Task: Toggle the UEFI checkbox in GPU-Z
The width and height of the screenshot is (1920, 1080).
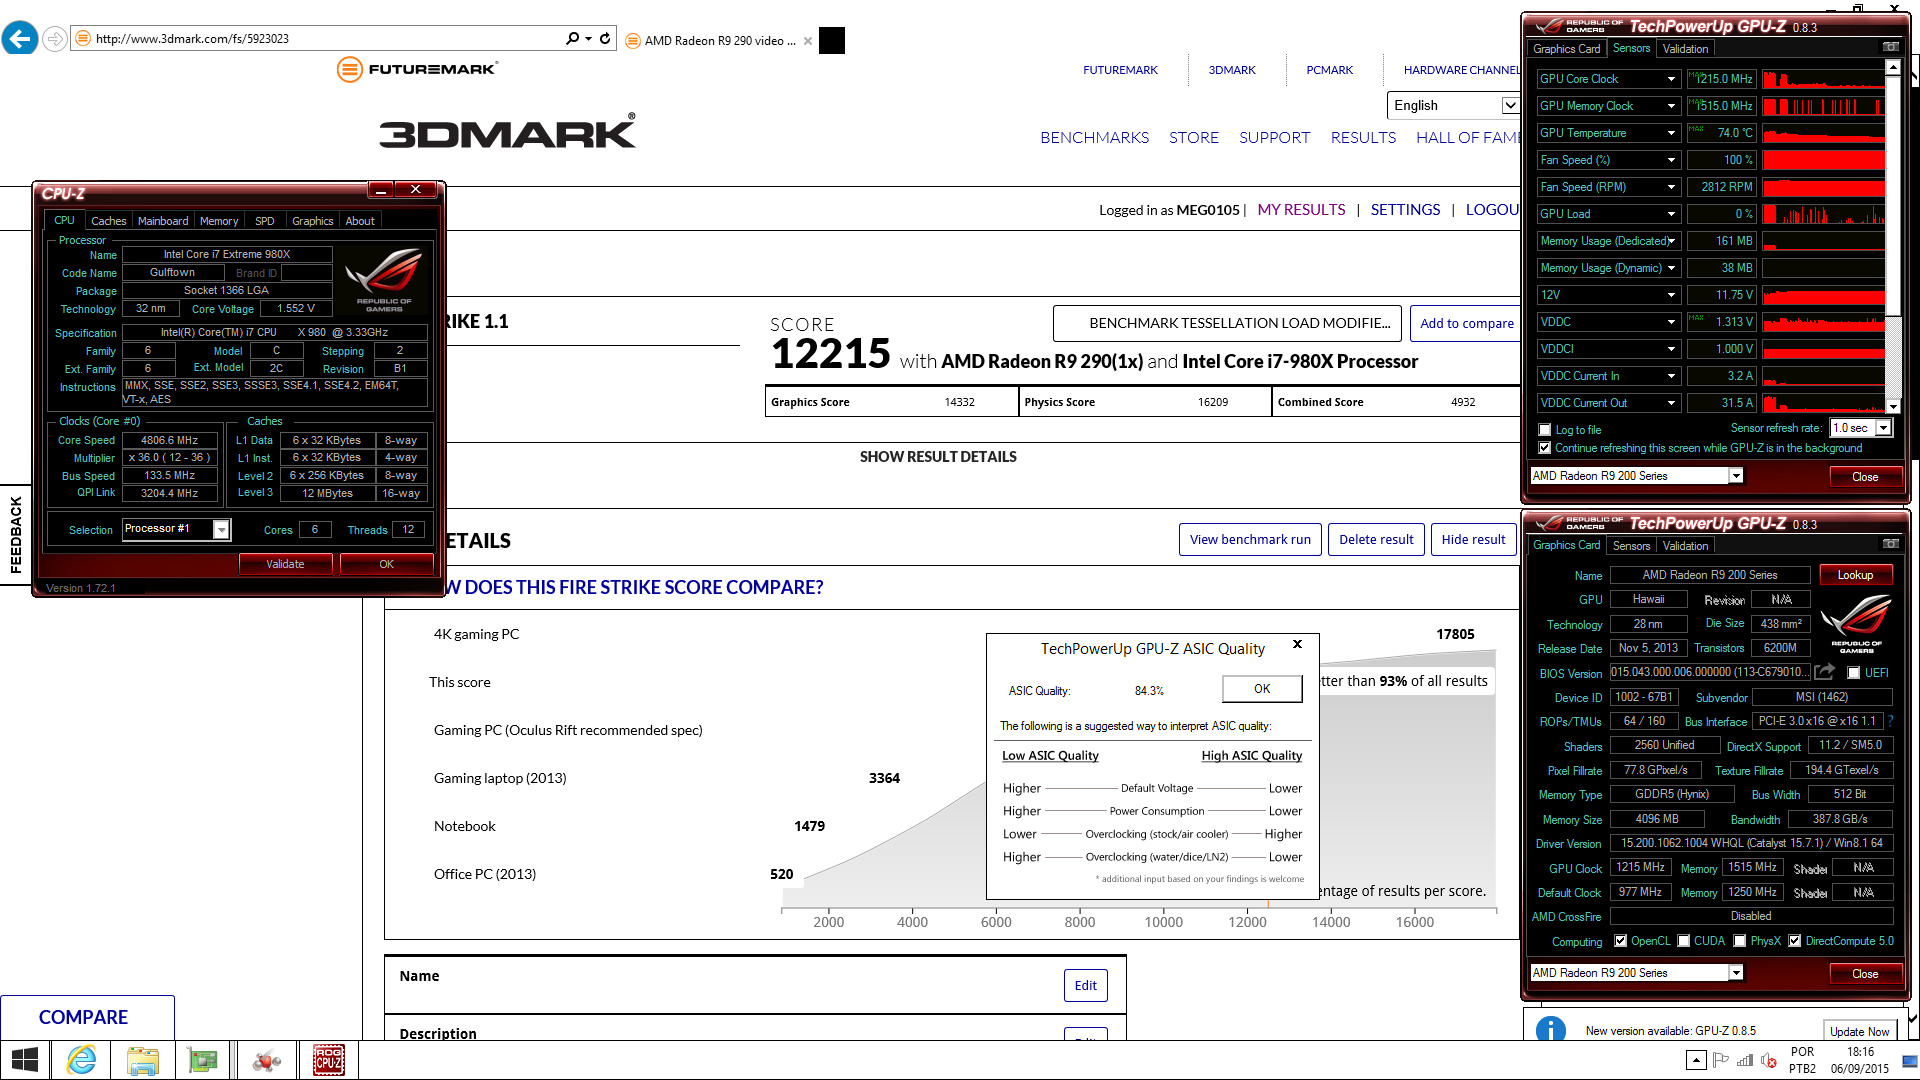Action: pos(1854,672)
